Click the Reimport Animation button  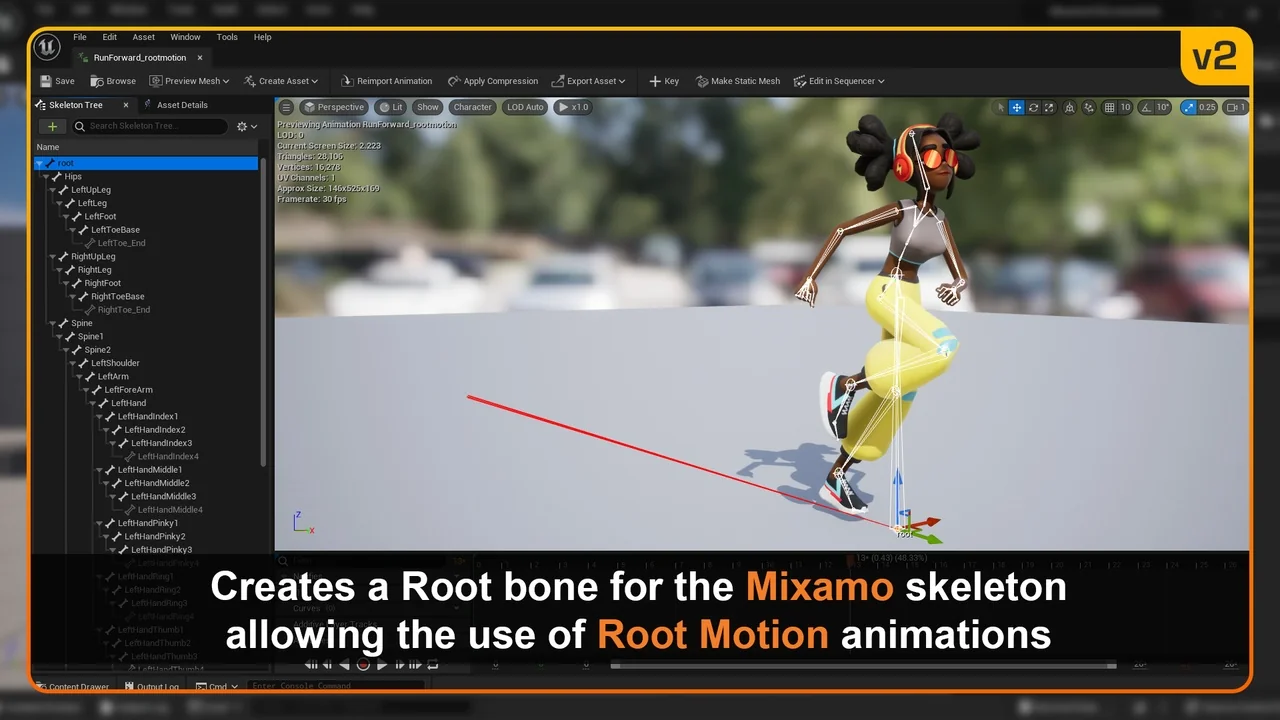tap(386, 81)
